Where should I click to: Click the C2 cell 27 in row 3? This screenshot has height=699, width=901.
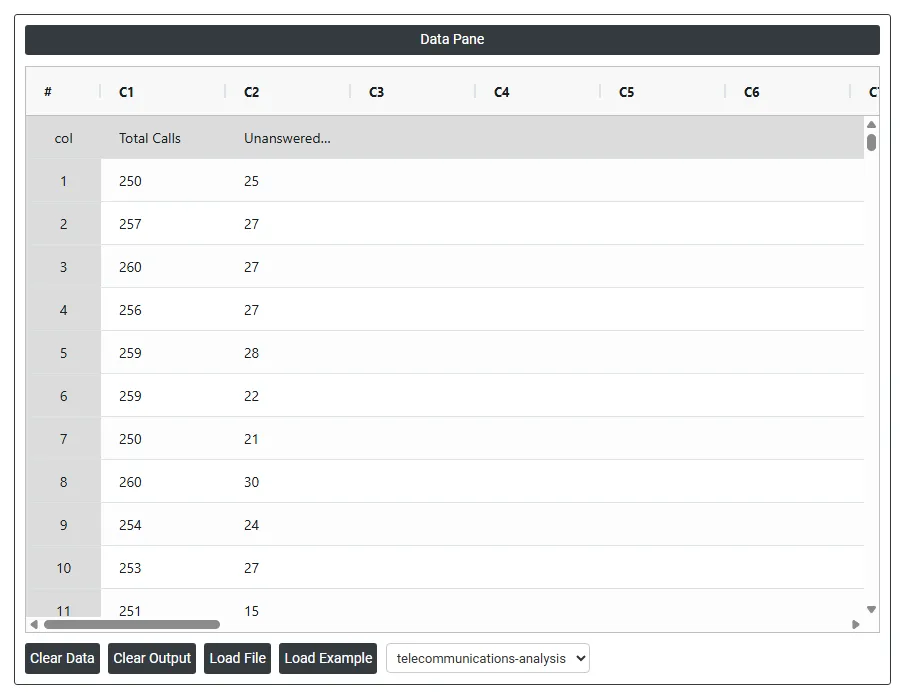coord(288,267)
